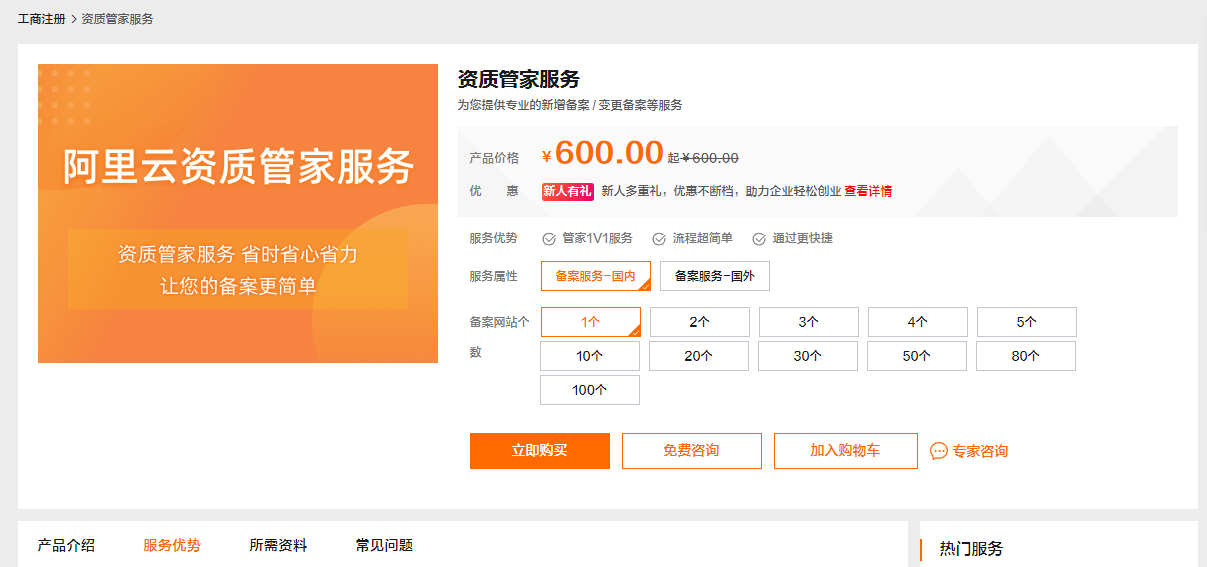Viewport: 1207px width, 567px height.
Task: Choose 5个 website count
Action: [1026, 322]
